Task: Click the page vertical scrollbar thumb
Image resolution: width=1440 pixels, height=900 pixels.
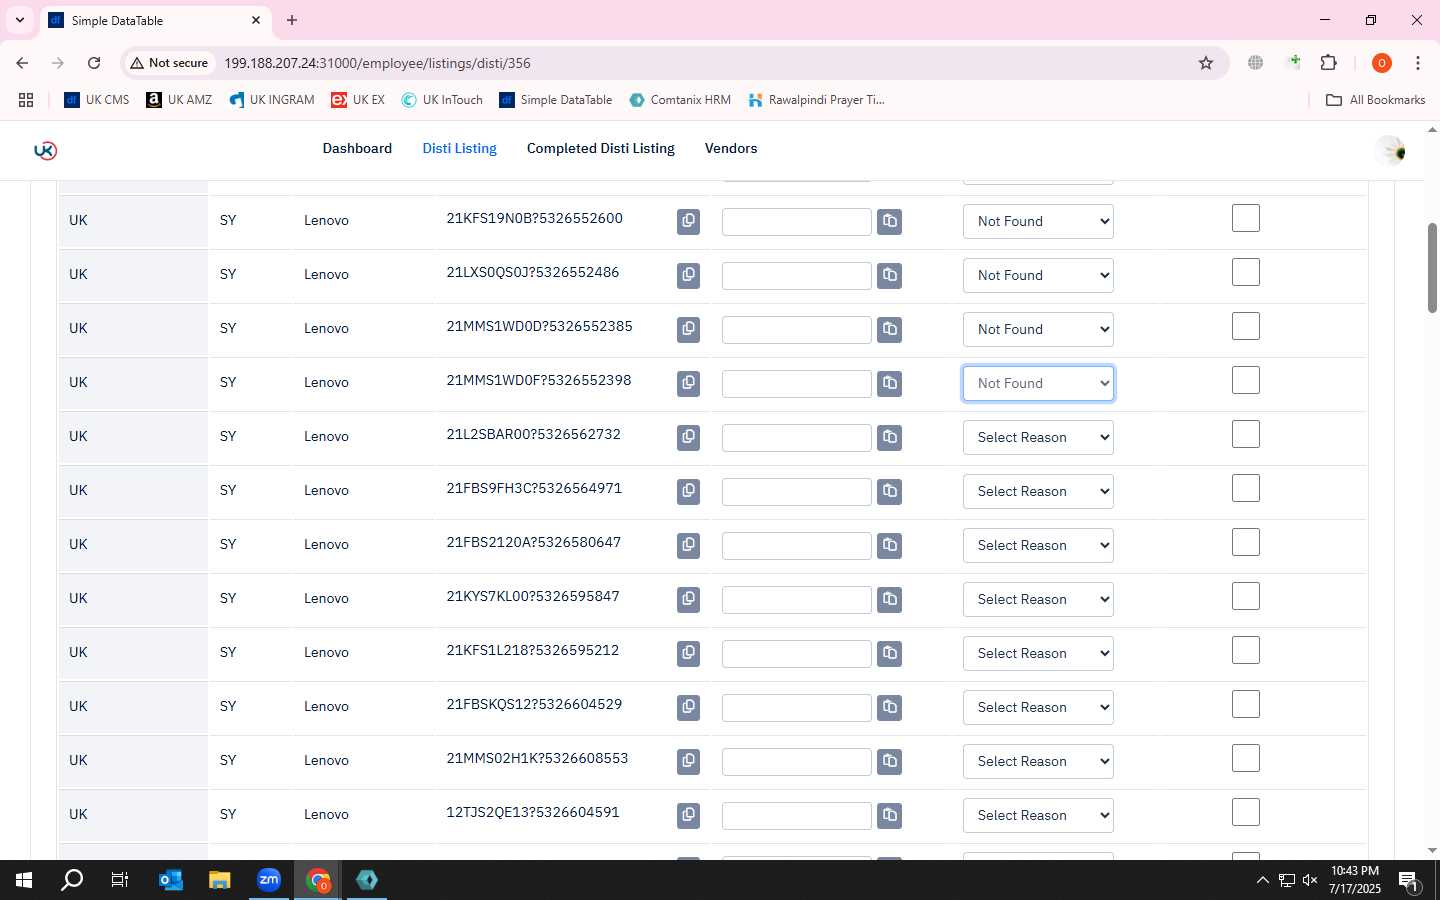Action: click(1432, 268)
